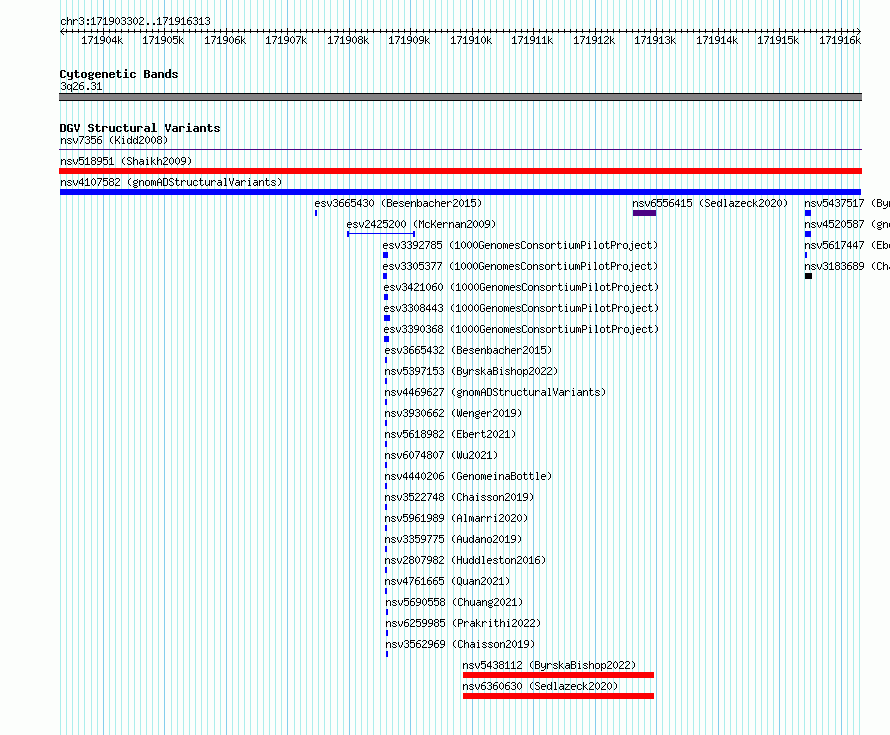
Task: Open variant nsv6074807 (Wu2021)
Action: point(441,455)
